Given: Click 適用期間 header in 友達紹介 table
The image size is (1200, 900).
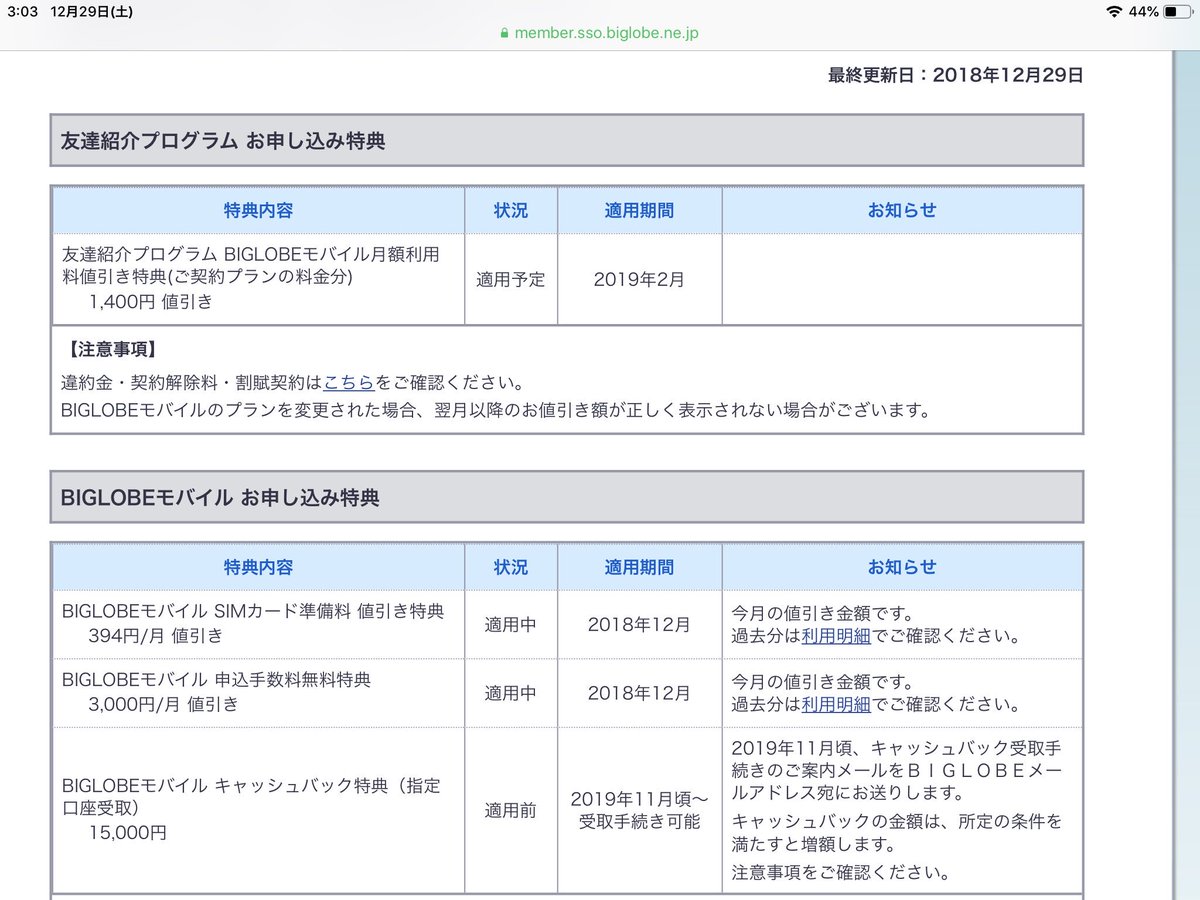Looking at the screenshot, I should click(x=639, y=210).
